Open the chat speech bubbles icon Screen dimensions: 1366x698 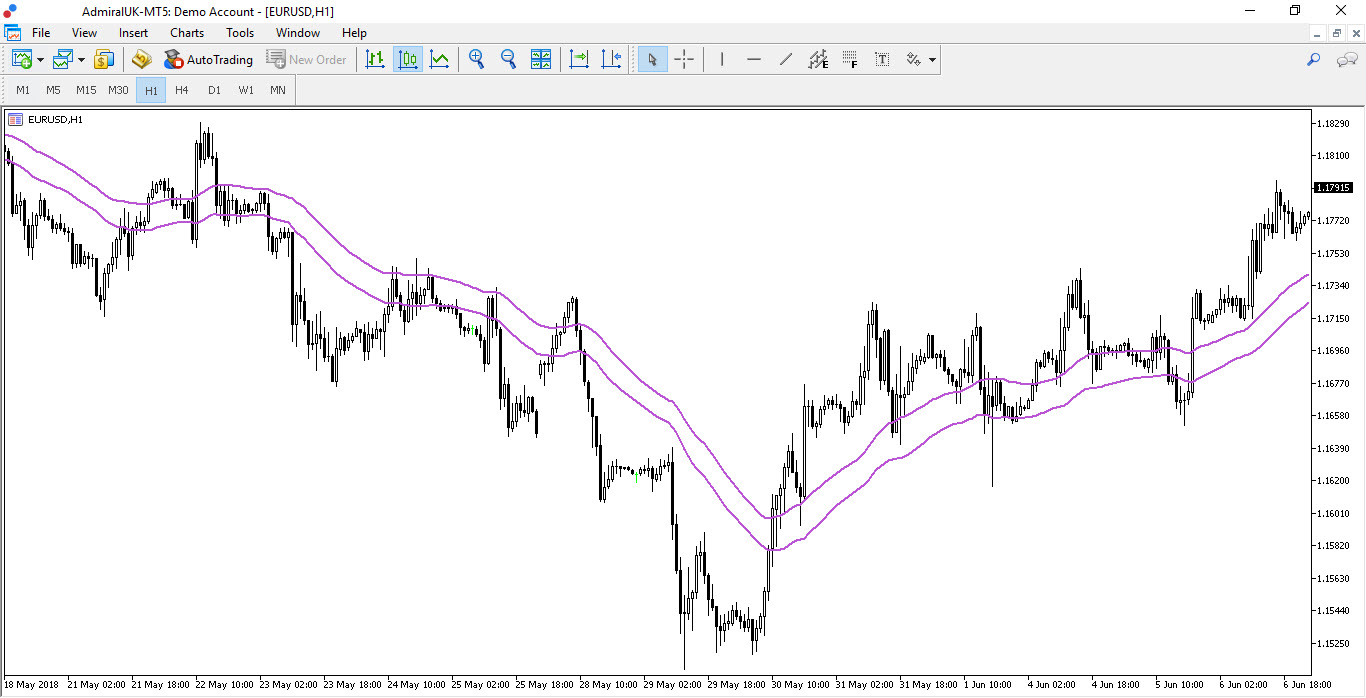pyautogui.click(x=1346, y=59)
